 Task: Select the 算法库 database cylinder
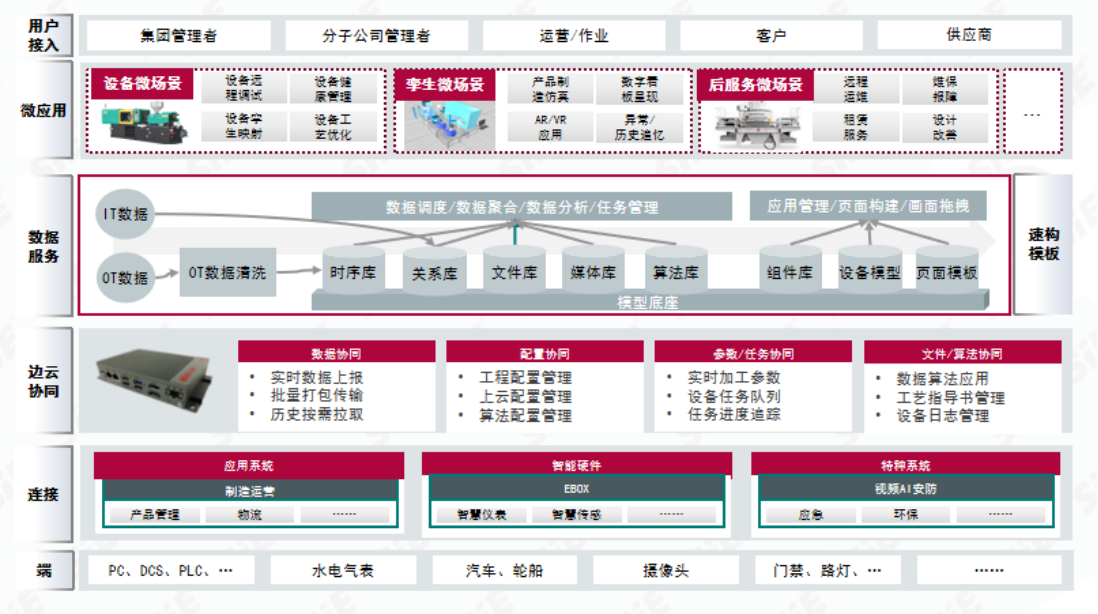click(x=676, y=270)
